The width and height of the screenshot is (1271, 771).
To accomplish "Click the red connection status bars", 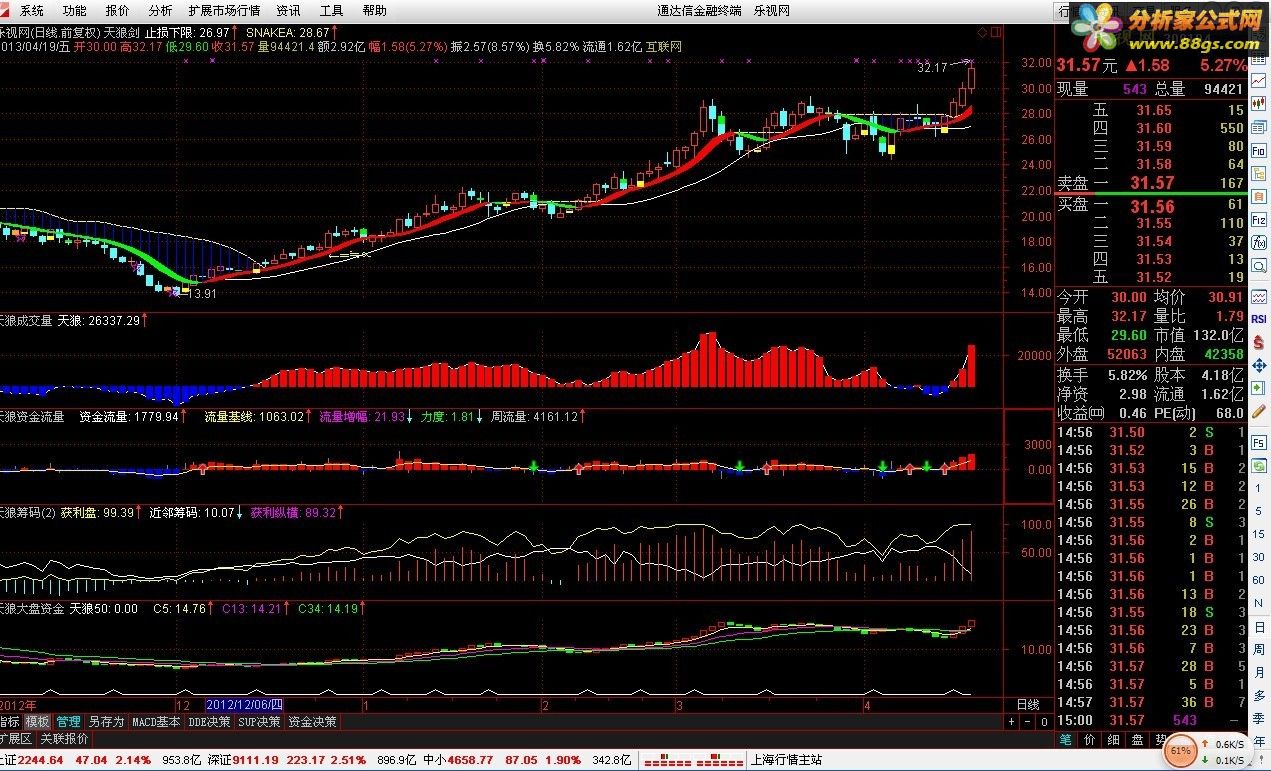I will coord(693,760).
